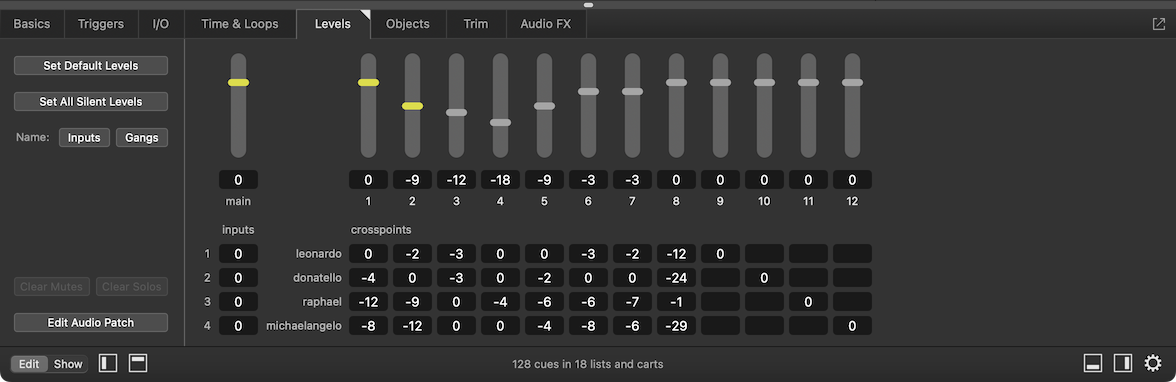Click the leonardo input name
This screenshot has height=382, width=1176.
319,254
